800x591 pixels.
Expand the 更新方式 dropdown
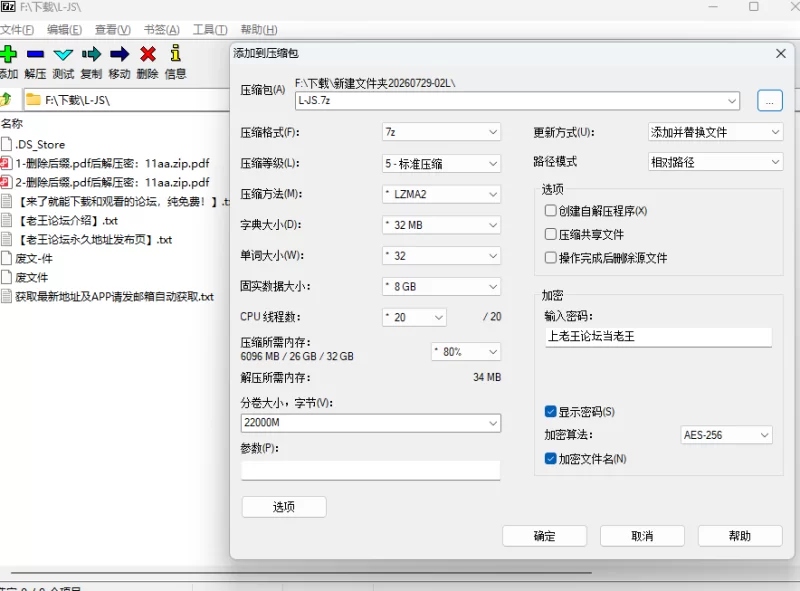[715, 132]
